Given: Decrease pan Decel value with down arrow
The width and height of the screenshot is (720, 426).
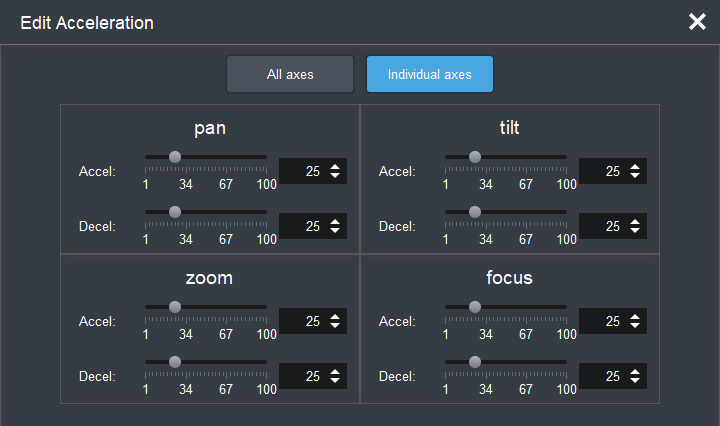Looking at the screenshot, I should [334, 231].
